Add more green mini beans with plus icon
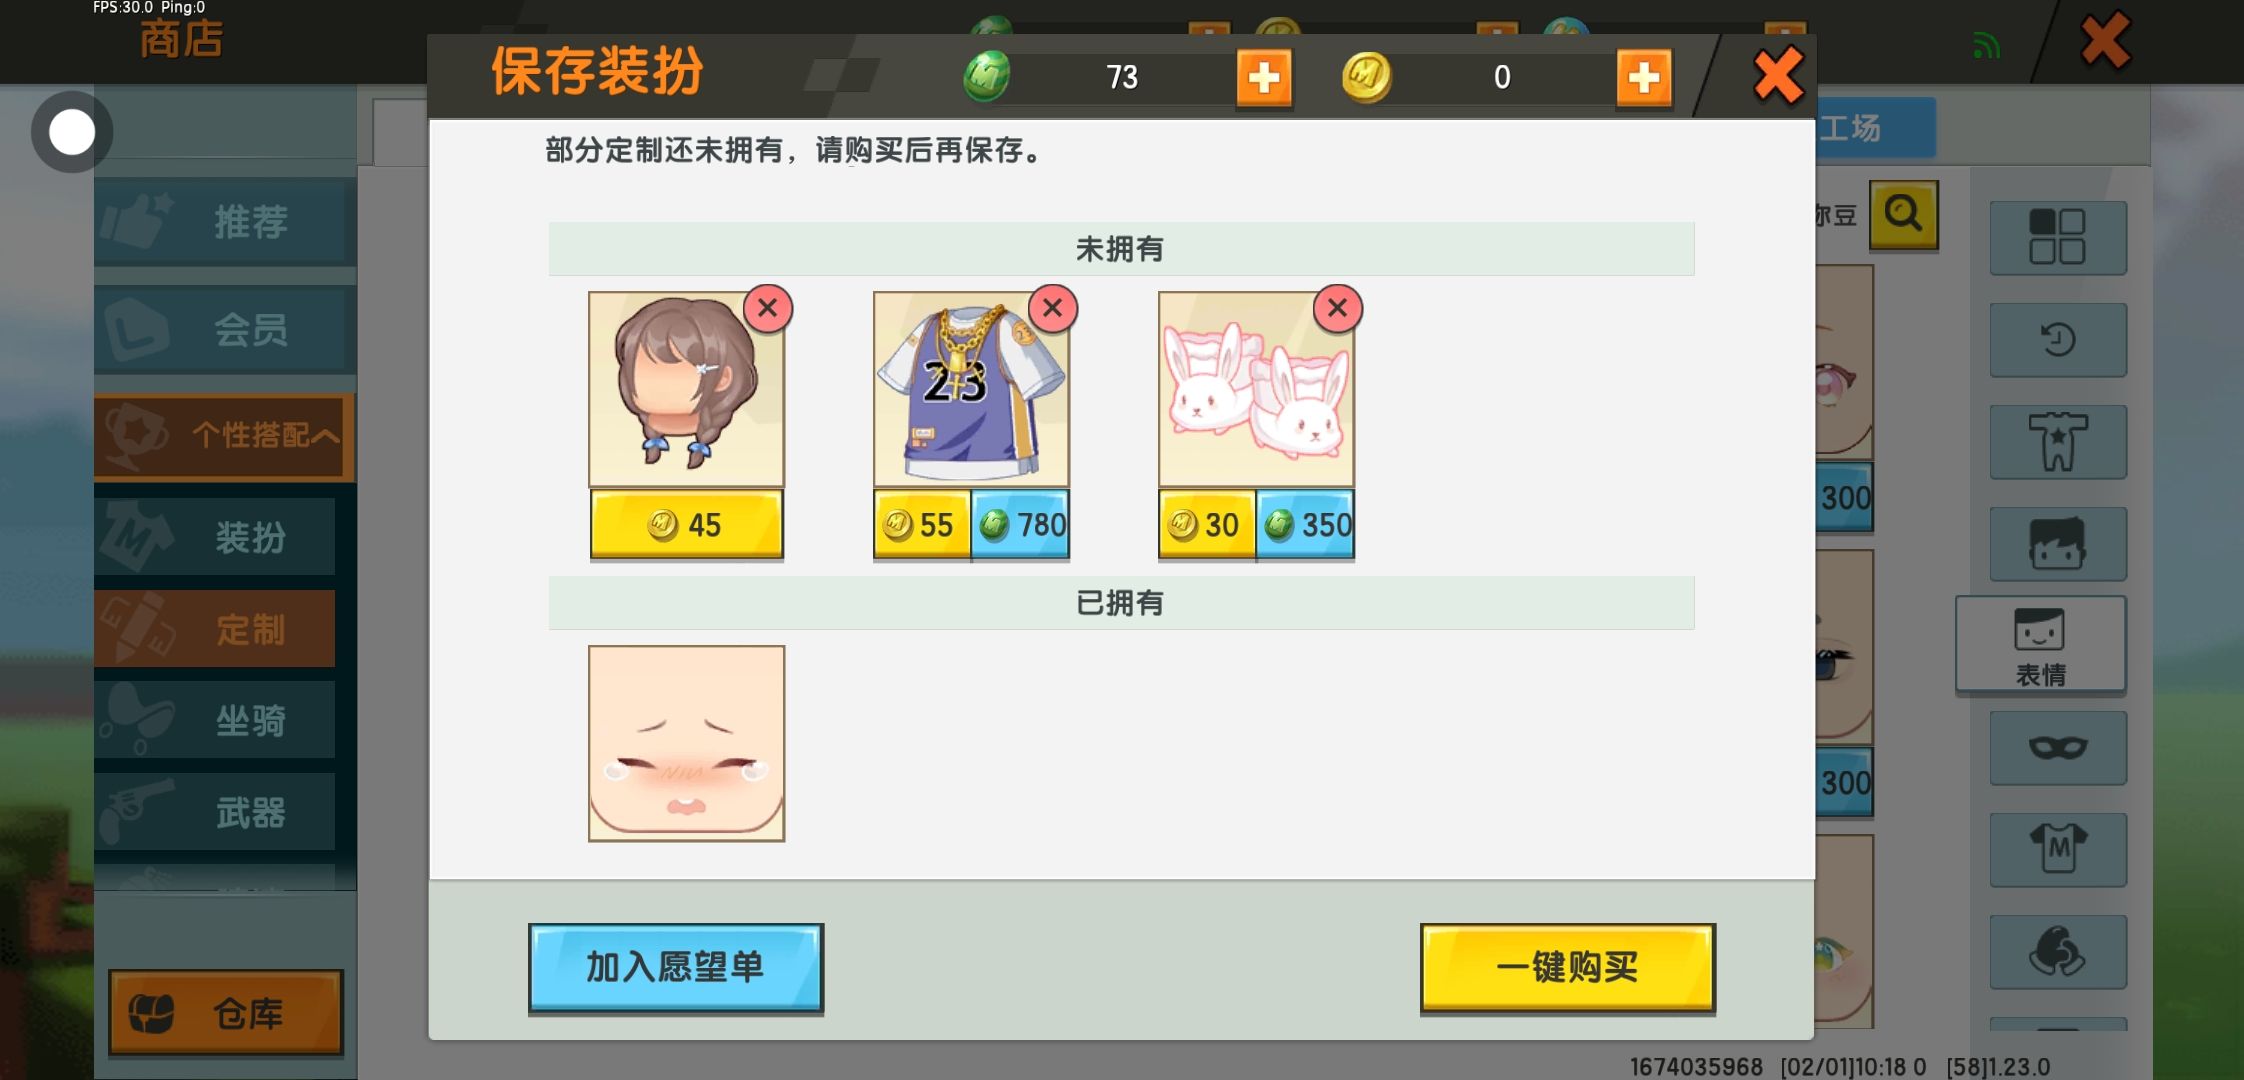 click(1264, 77)
